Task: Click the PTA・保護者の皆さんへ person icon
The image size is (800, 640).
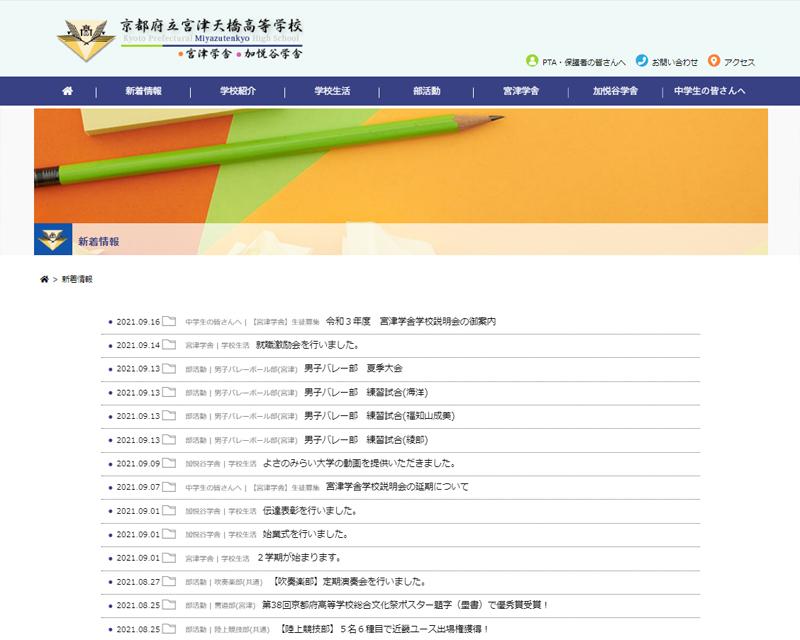Action: pos(531,61)
